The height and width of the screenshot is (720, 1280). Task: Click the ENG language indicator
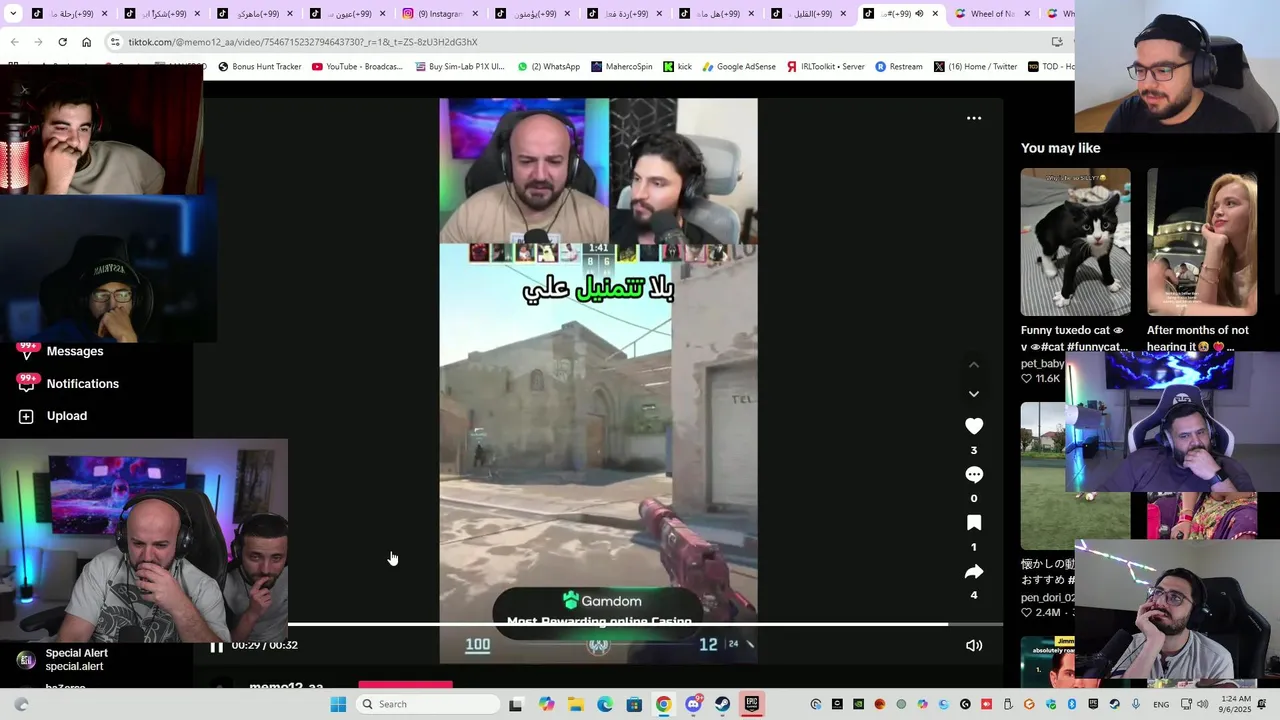1161,705
